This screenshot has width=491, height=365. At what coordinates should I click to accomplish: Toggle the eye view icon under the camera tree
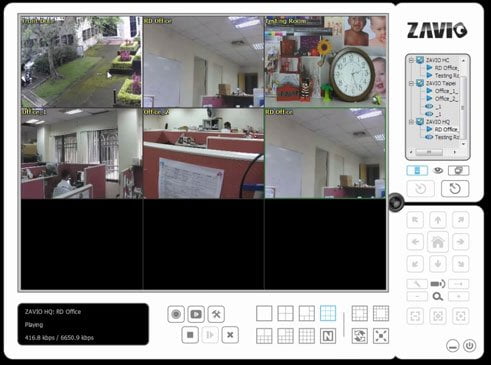pos(438,171)
